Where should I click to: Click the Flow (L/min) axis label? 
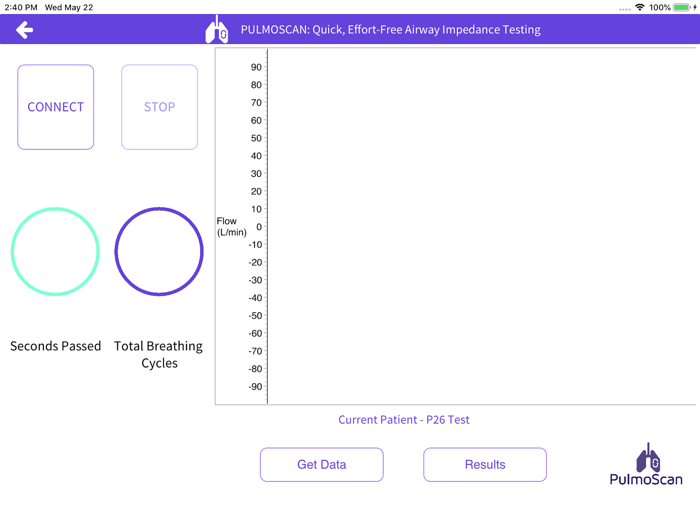click(x=231, y=226)
